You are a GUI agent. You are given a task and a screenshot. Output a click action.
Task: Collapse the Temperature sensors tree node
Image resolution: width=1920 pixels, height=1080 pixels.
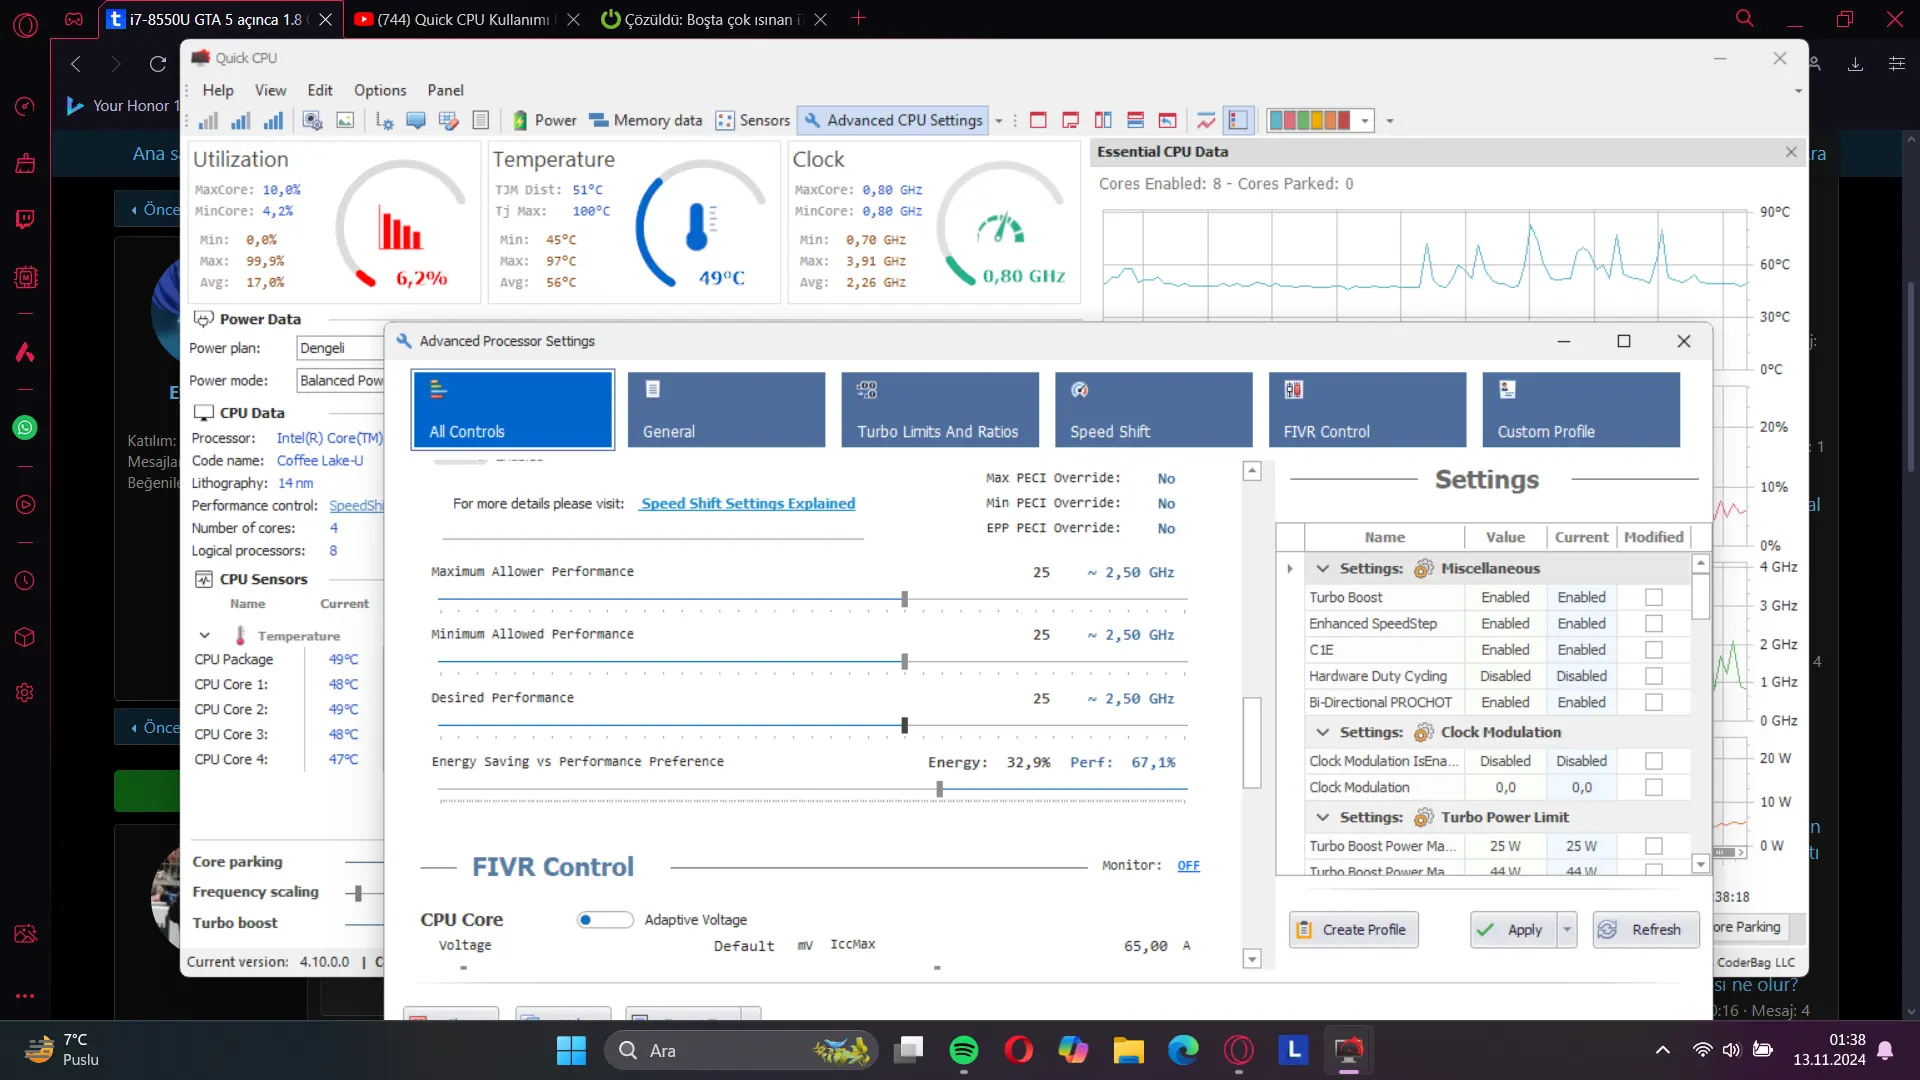point(204,636)
